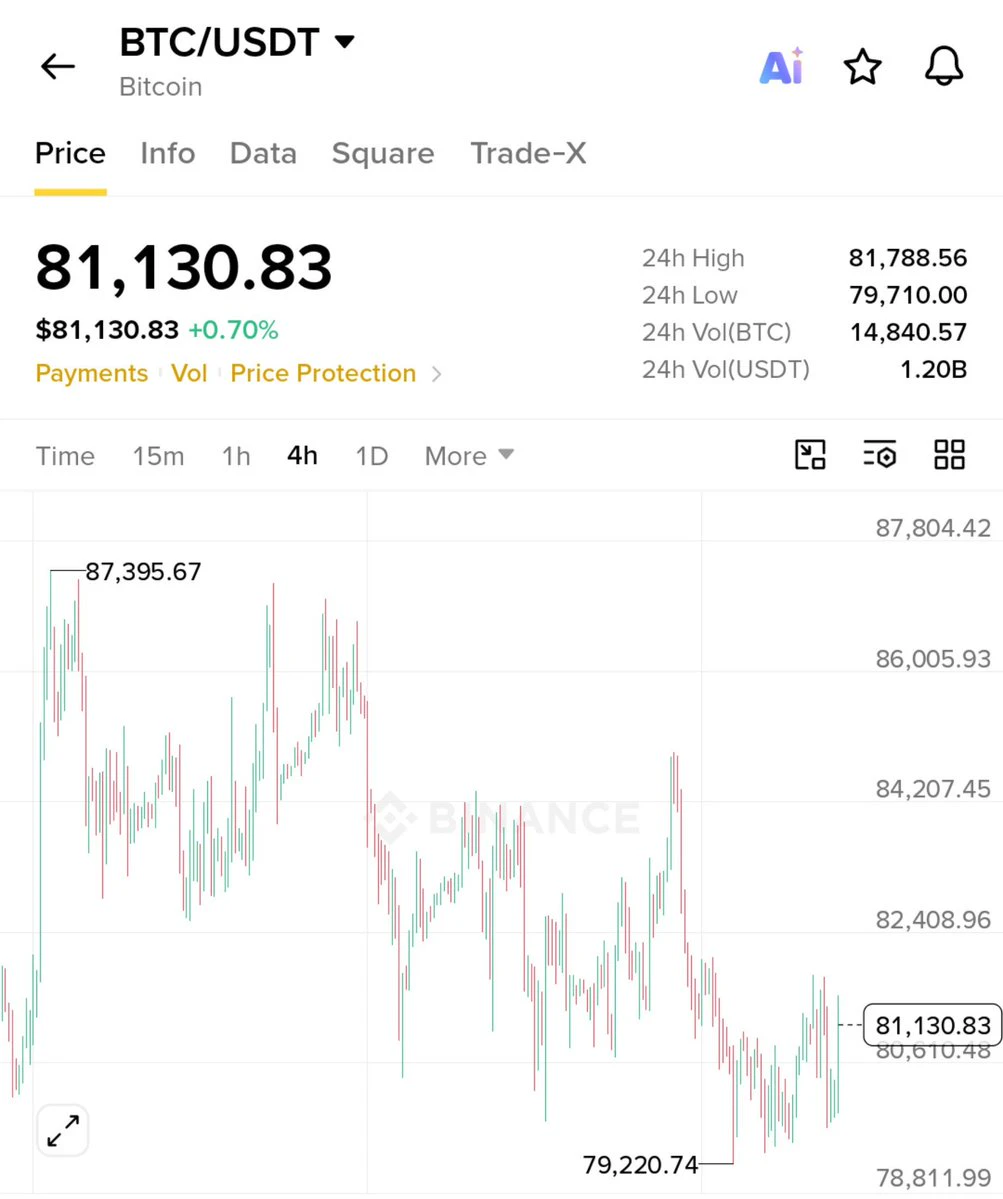Select the current price marker 81,130.83 on axis

933,1025
